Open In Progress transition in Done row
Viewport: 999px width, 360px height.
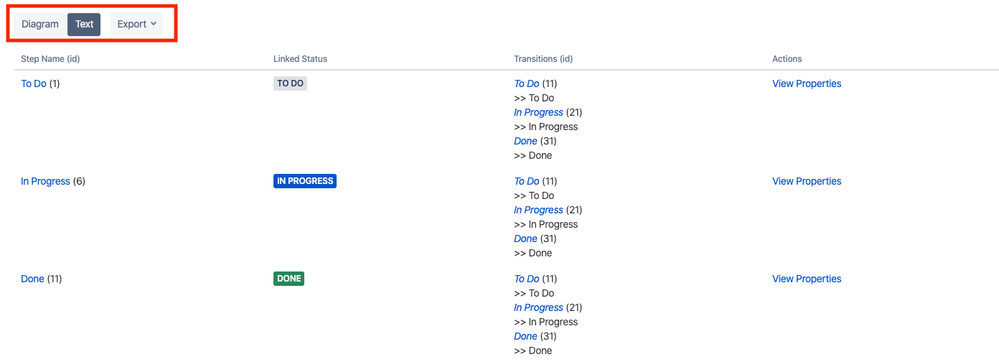538,307
